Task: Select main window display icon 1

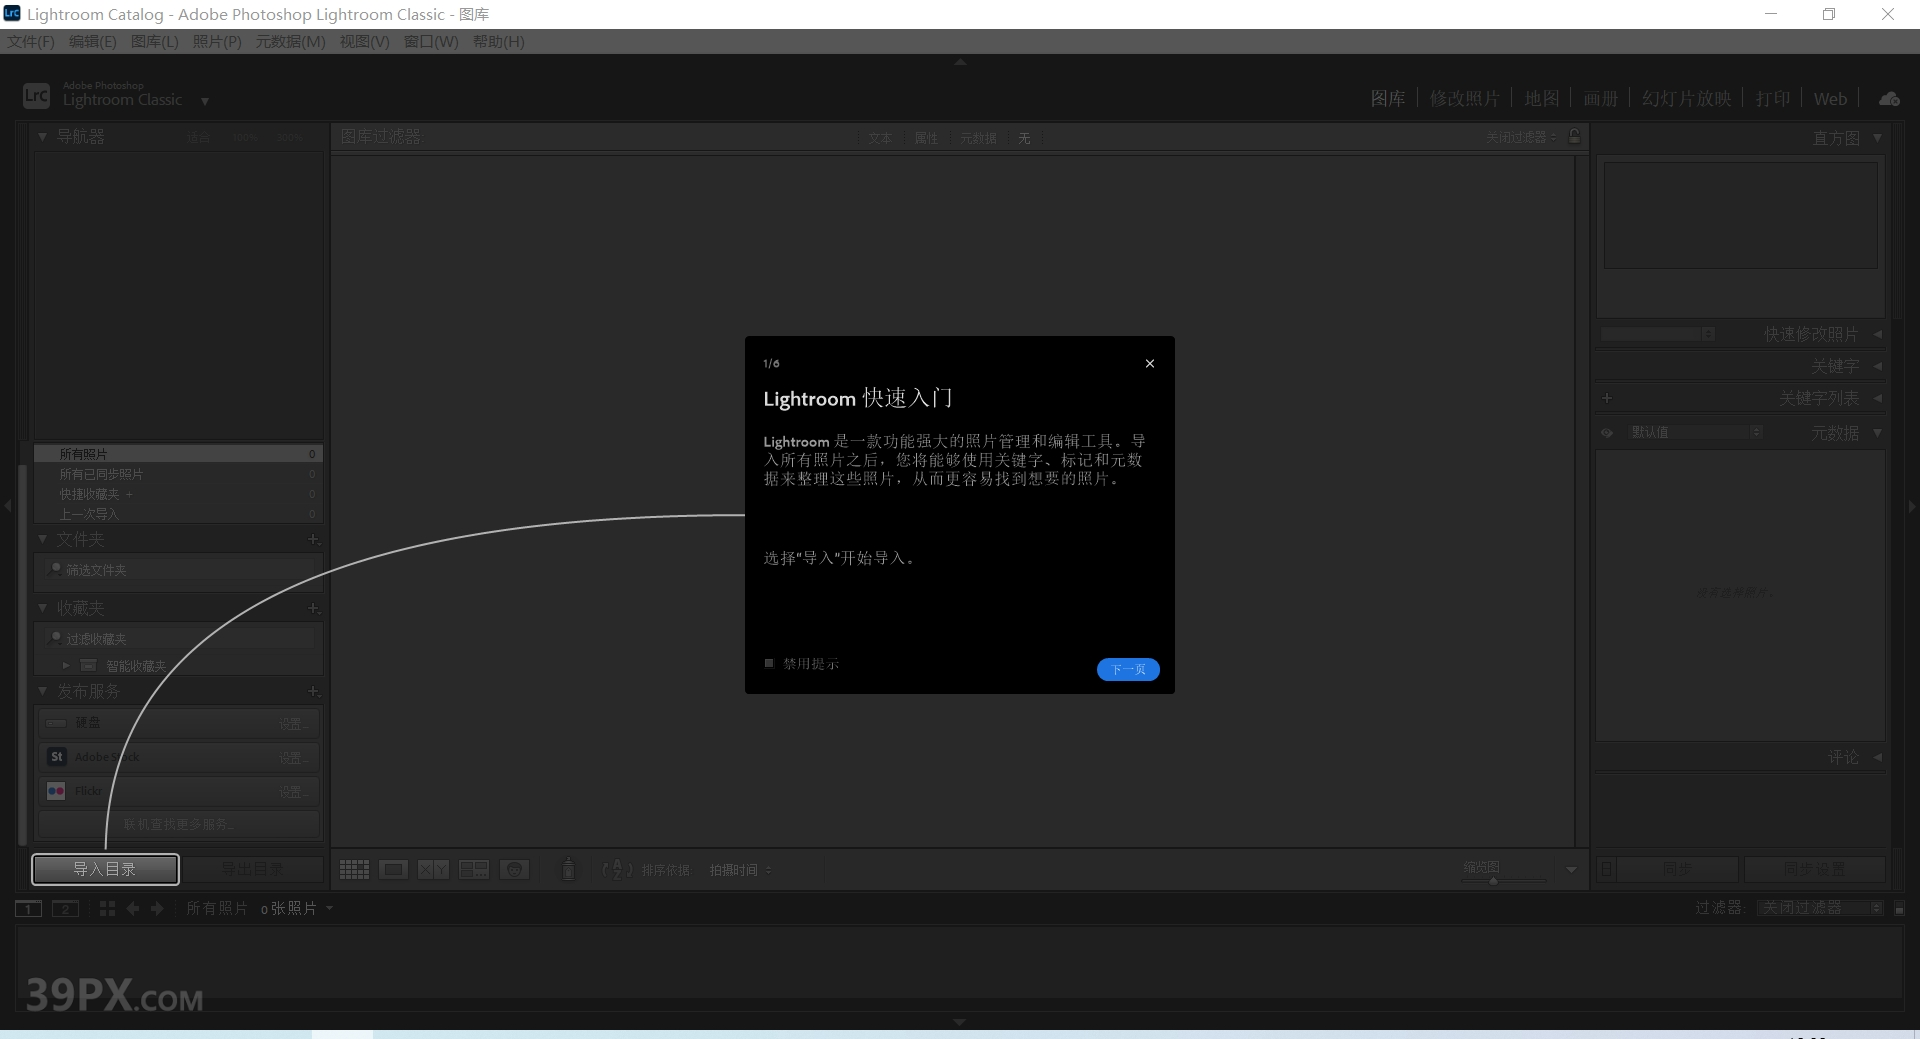Action: [28, 908]
